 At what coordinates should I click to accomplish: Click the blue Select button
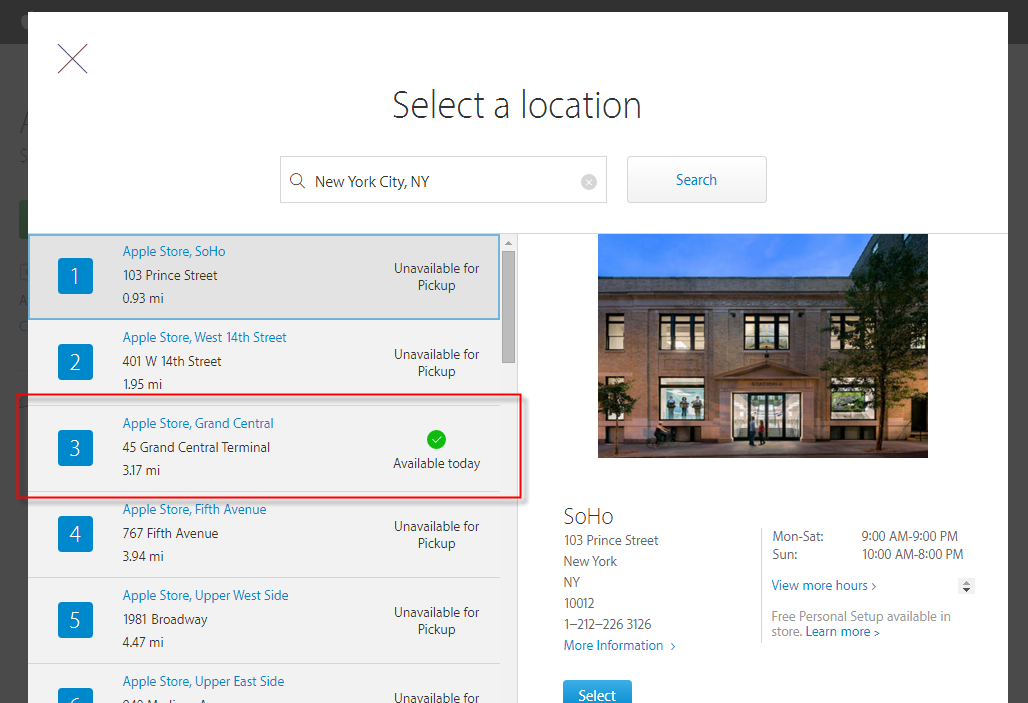(x=597, y=693)
